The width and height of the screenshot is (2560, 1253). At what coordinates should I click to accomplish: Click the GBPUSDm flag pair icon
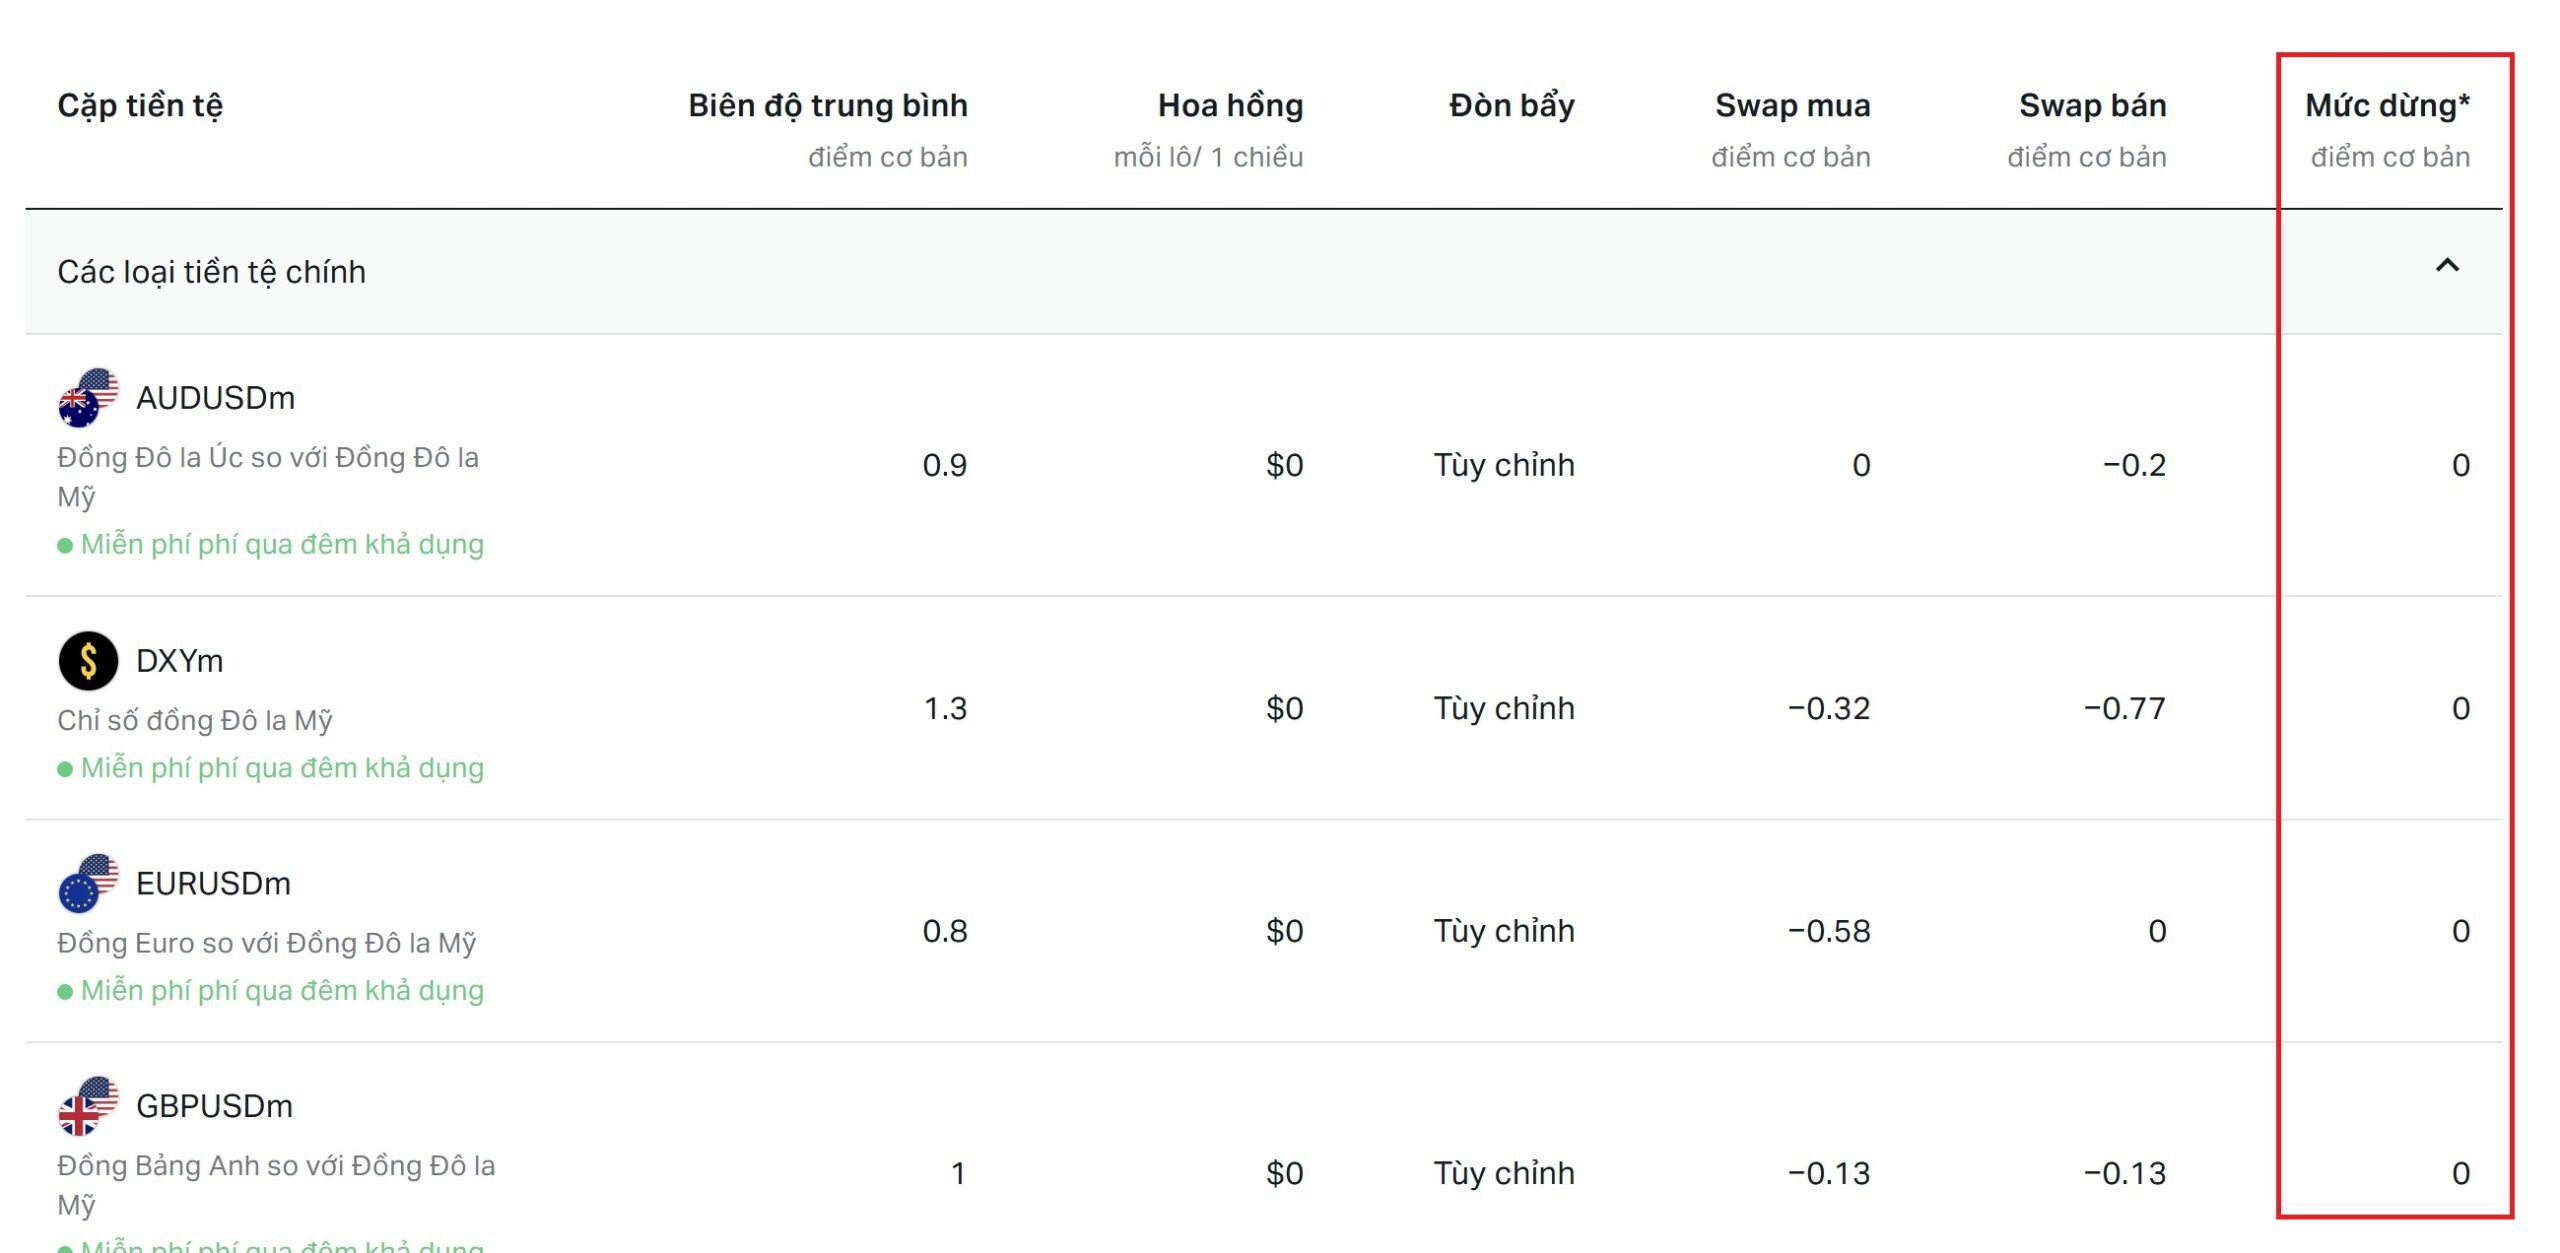(88, 1107)
